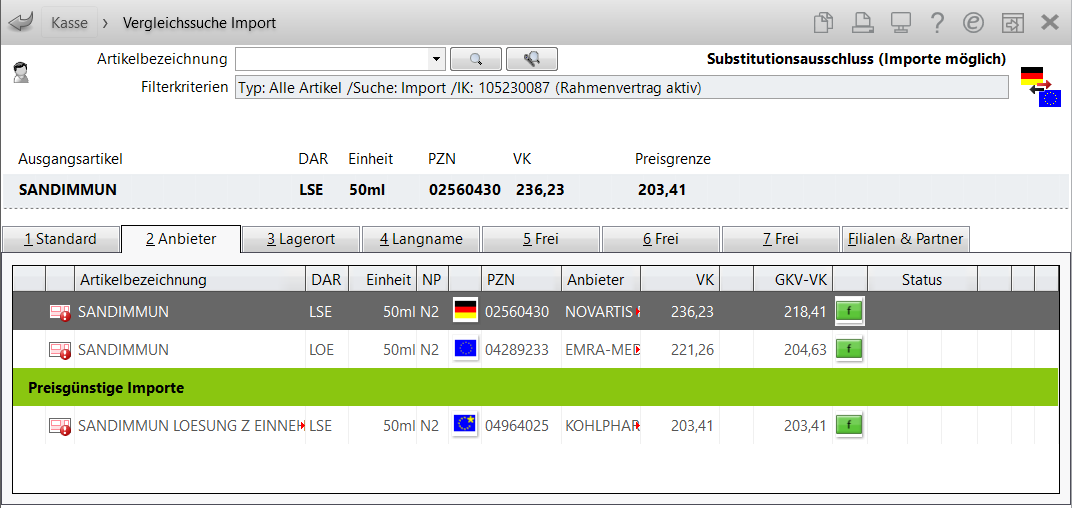Select PZN 04964025 cell
The height and width of the screenshot is (508, 1072).
tap(517, 425)
